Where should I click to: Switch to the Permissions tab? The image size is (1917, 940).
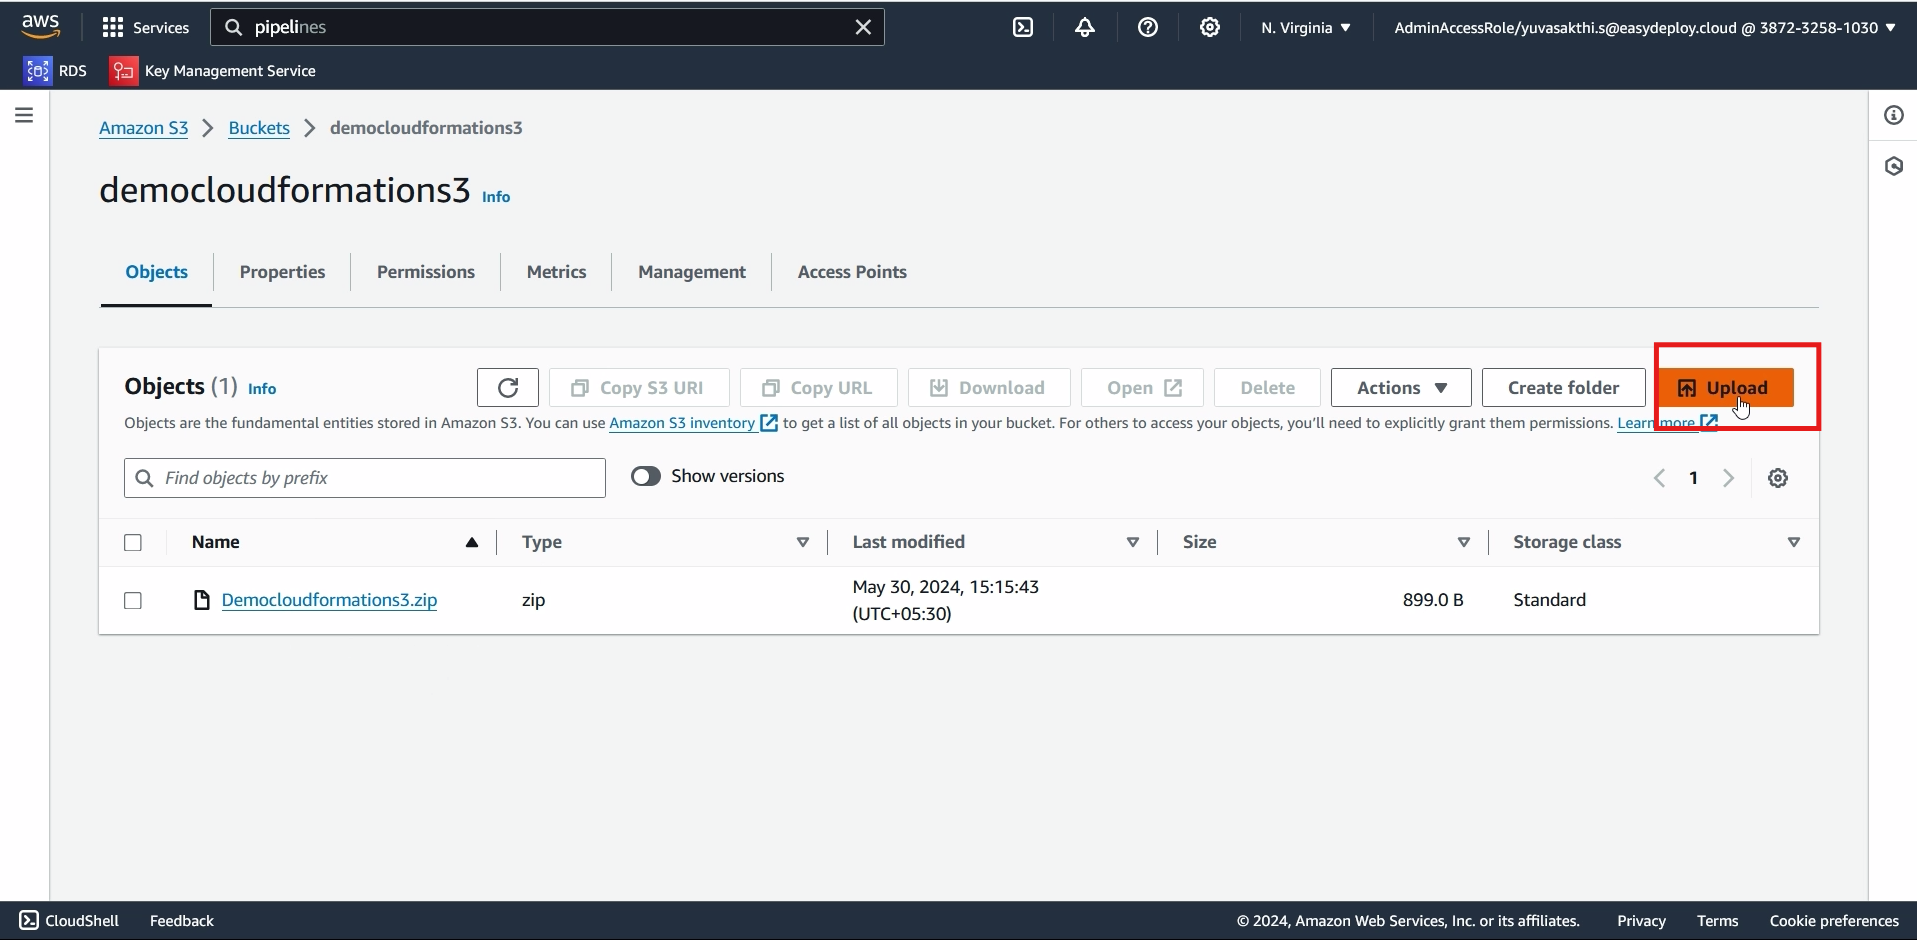click(426, 272)
